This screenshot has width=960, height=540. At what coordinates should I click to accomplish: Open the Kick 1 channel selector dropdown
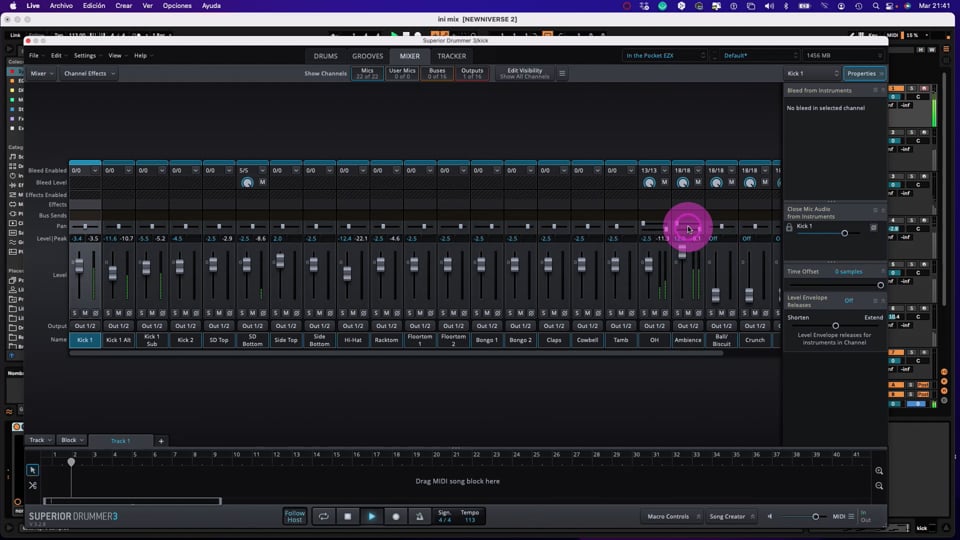(812, 73)
